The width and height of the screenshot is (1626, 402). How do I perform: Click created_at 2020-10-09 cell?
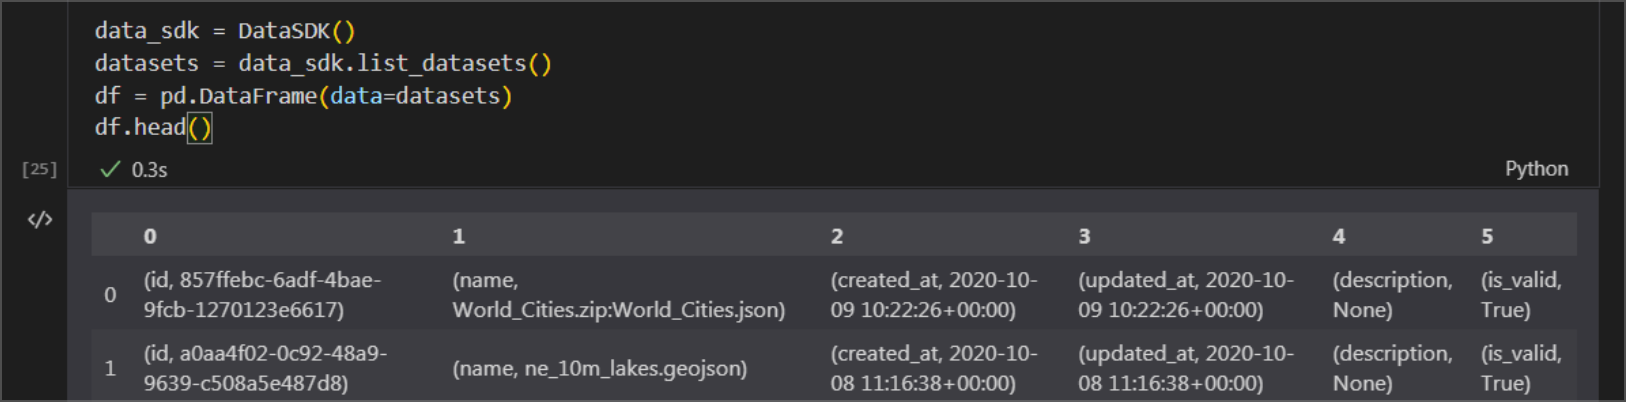tap(934, 294)
